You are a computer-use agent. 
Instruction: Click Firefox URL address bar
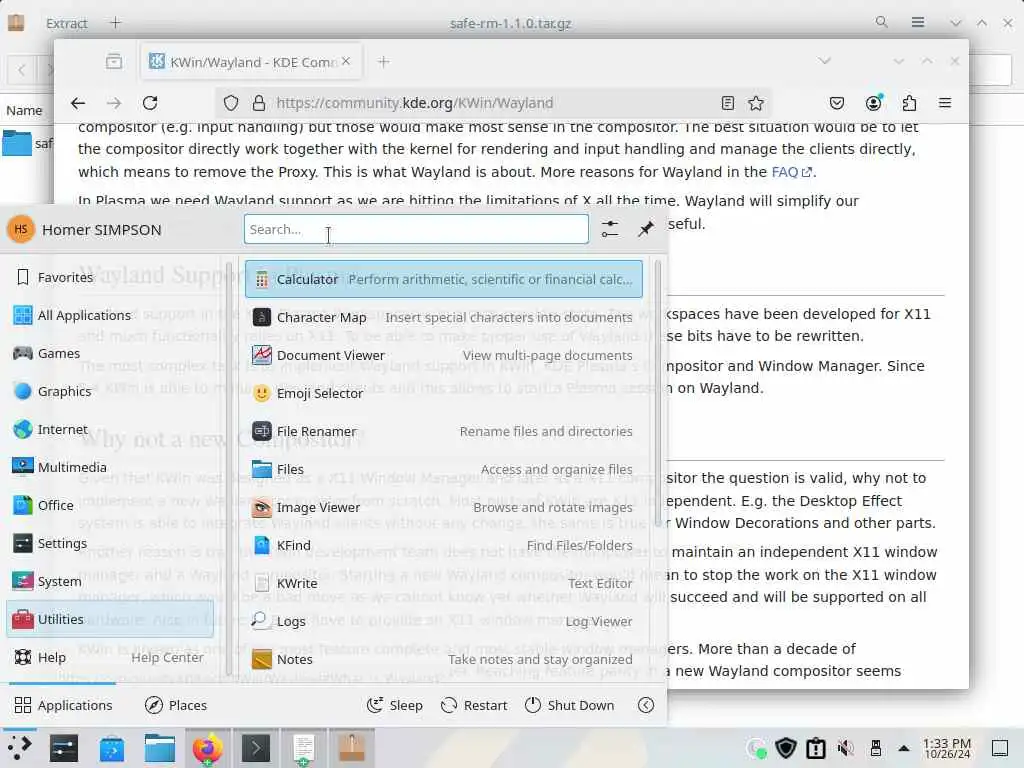click(x=493, y=103)
